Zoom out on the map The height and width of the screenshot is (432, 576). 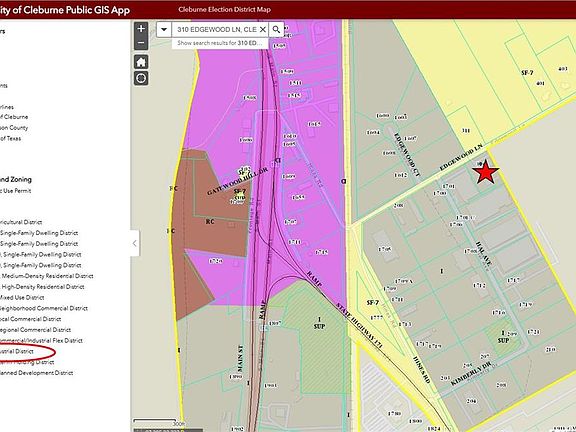141,43
